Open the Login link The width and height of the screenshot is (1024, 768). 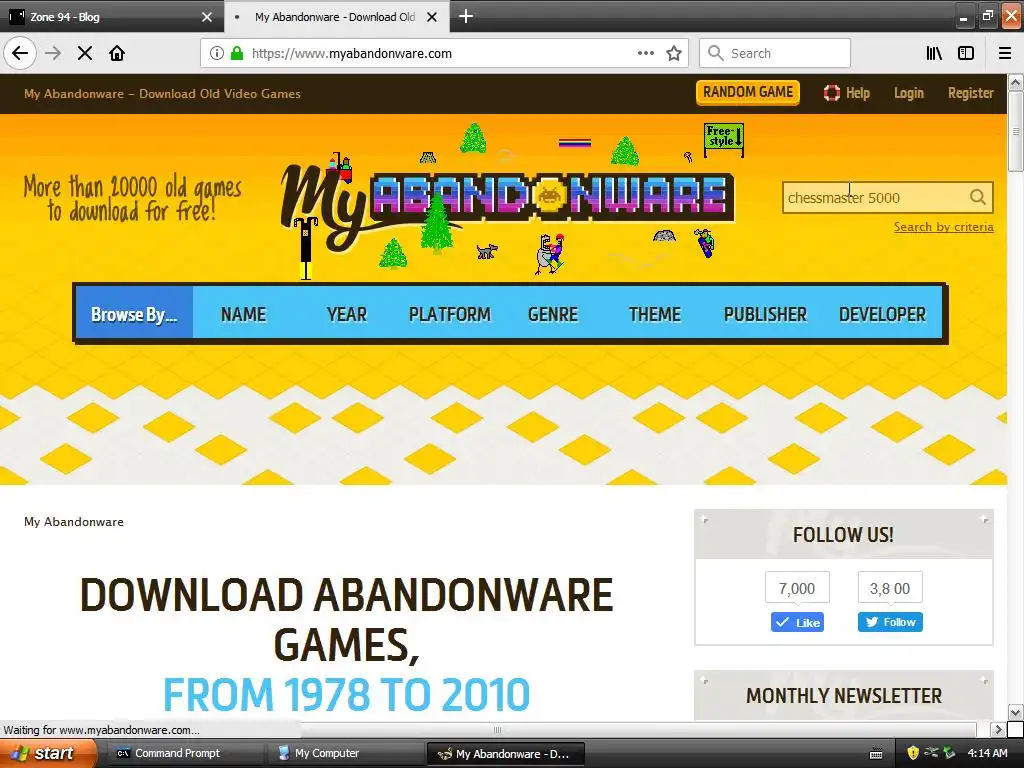pyautogui.click(x=909, y=93)
